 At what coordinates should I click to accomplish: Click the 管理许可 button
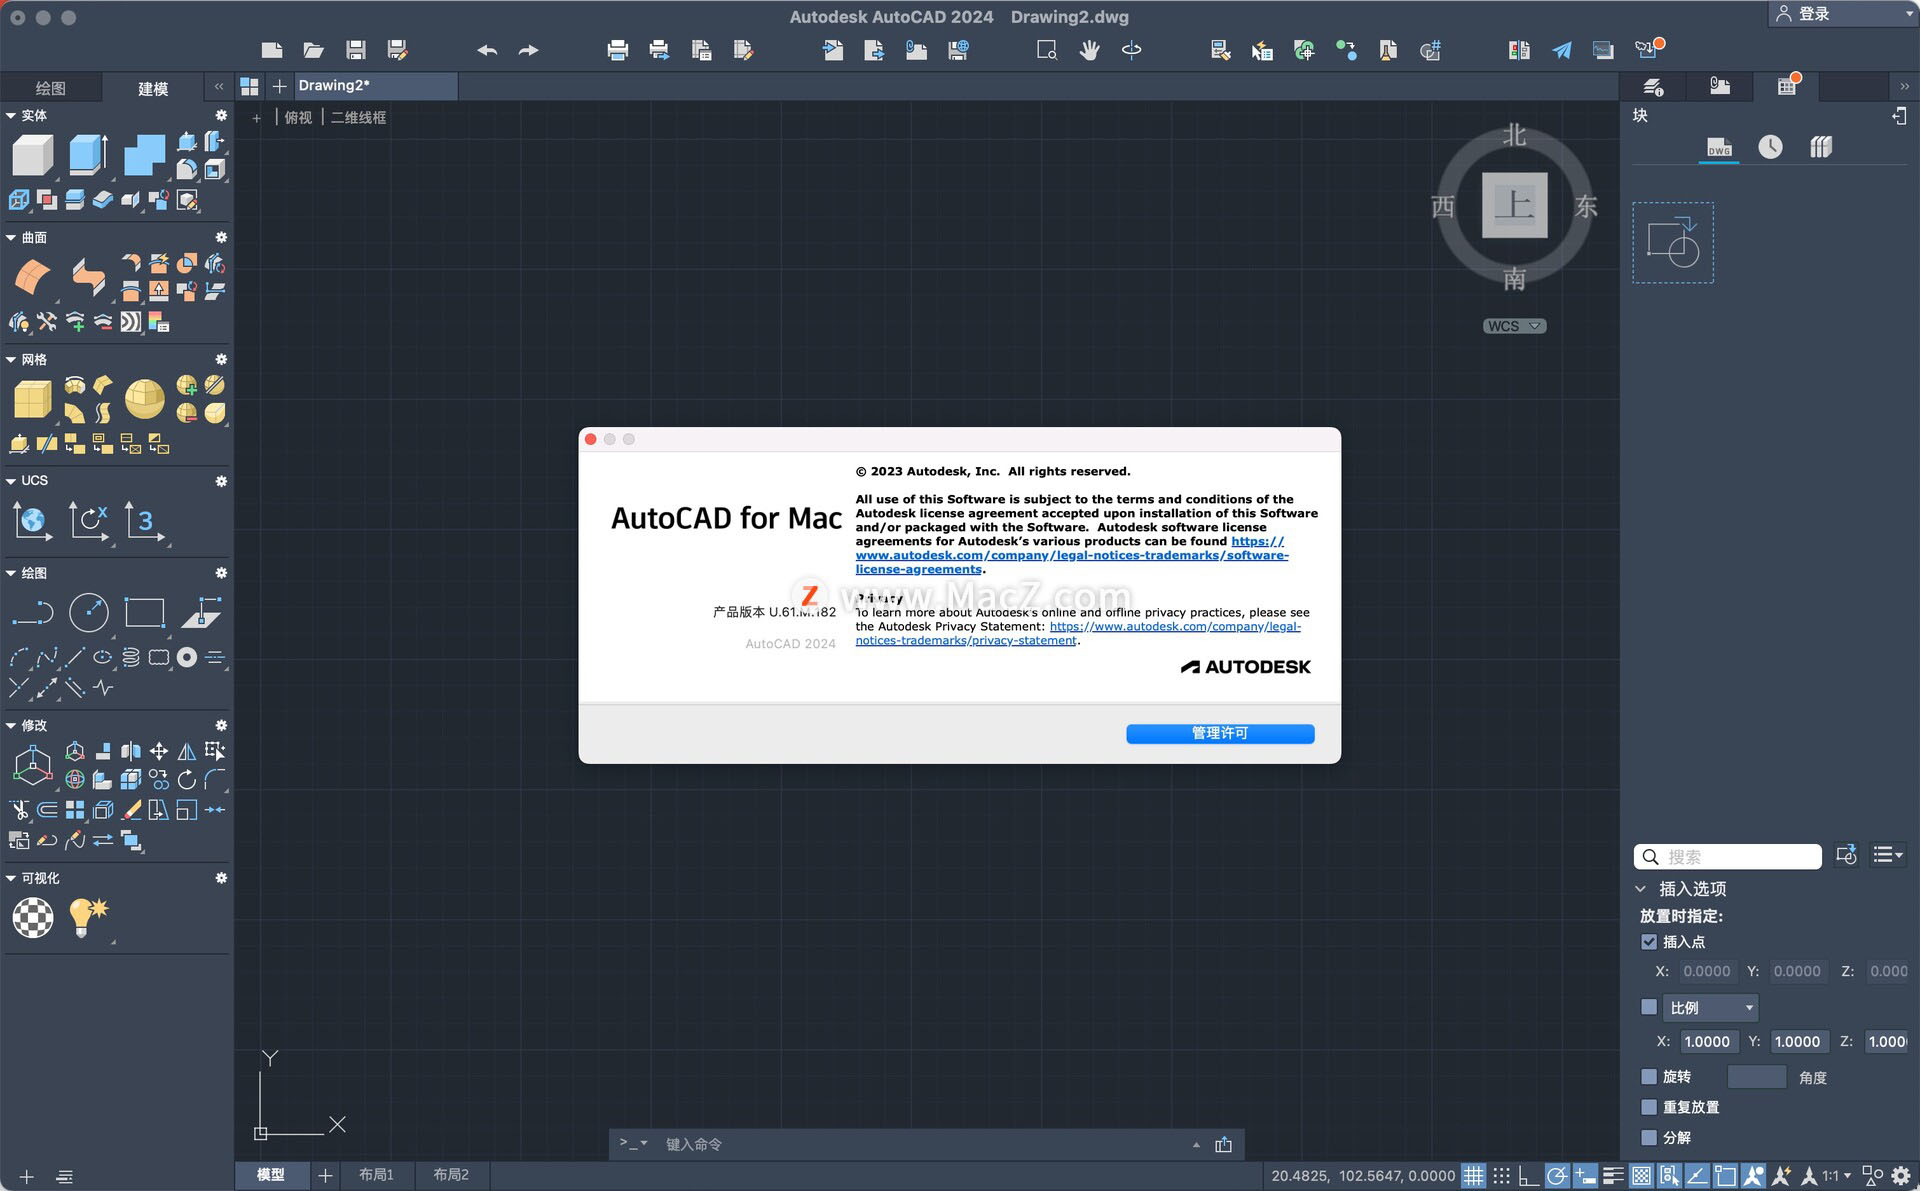click(x=1220, y=734)
